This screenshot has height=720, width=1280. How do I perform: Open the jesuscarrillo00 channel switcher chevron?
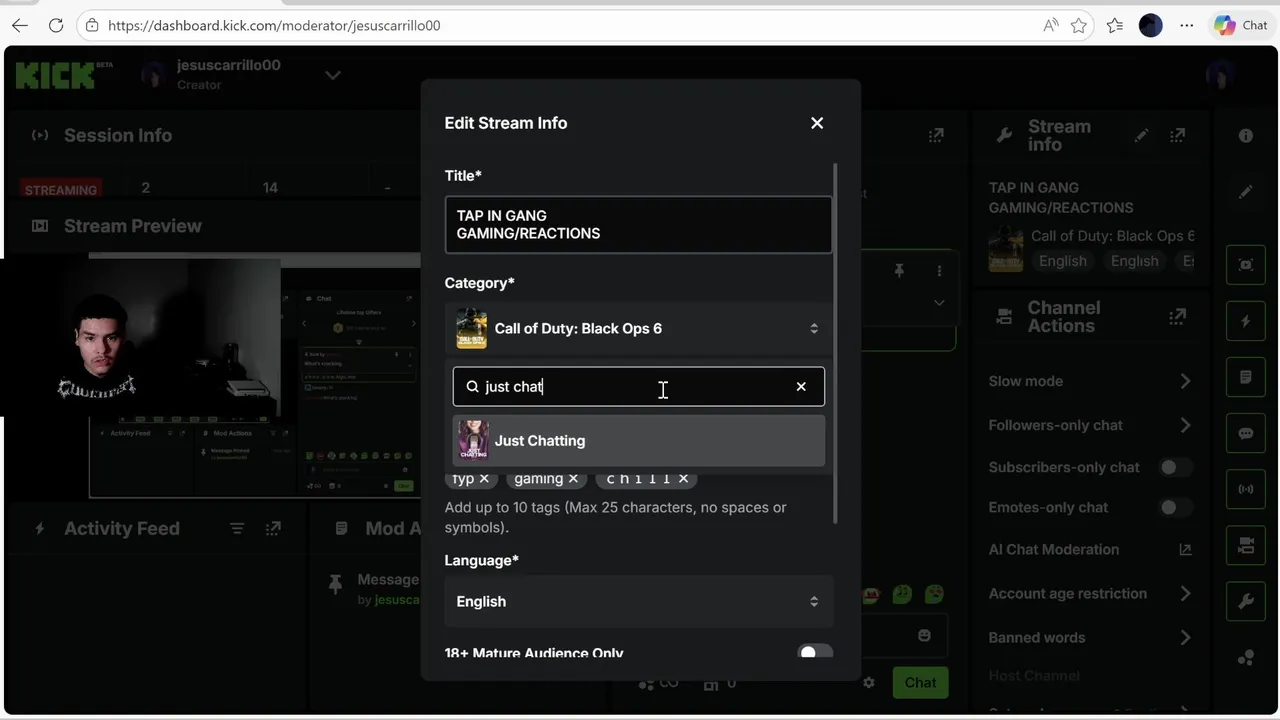(x=333, y=75)
